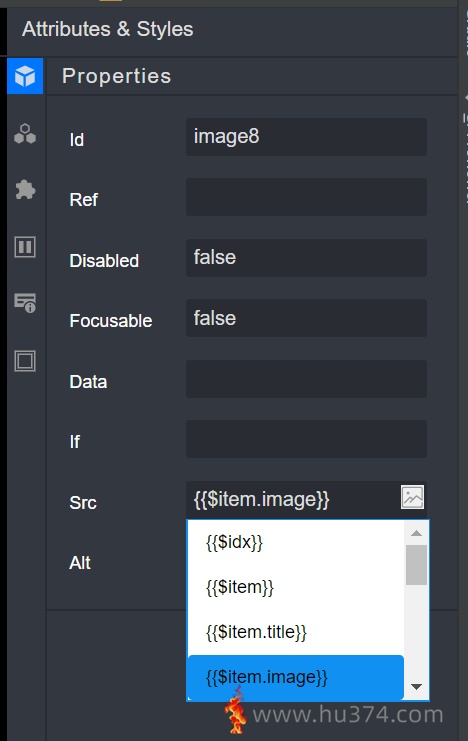Click the Src field with {{$item.image}}
Image resolution: width=468 pixels, height=741 pixels.
pos(292,500)
